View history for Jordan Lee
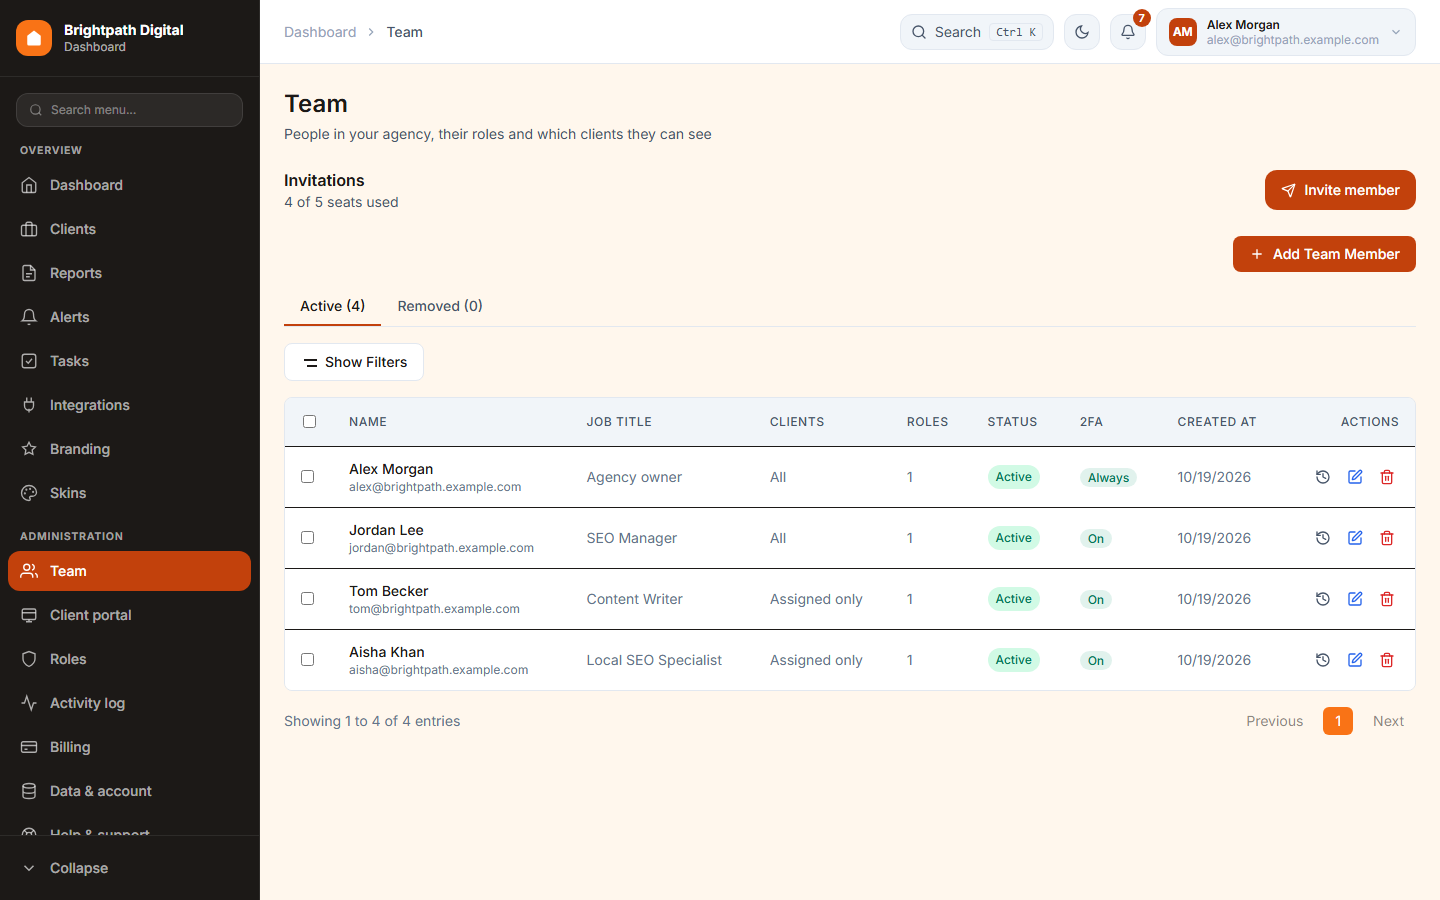Image resolution: width=1440 pixels, height=900 pixels. point(1323,538)
